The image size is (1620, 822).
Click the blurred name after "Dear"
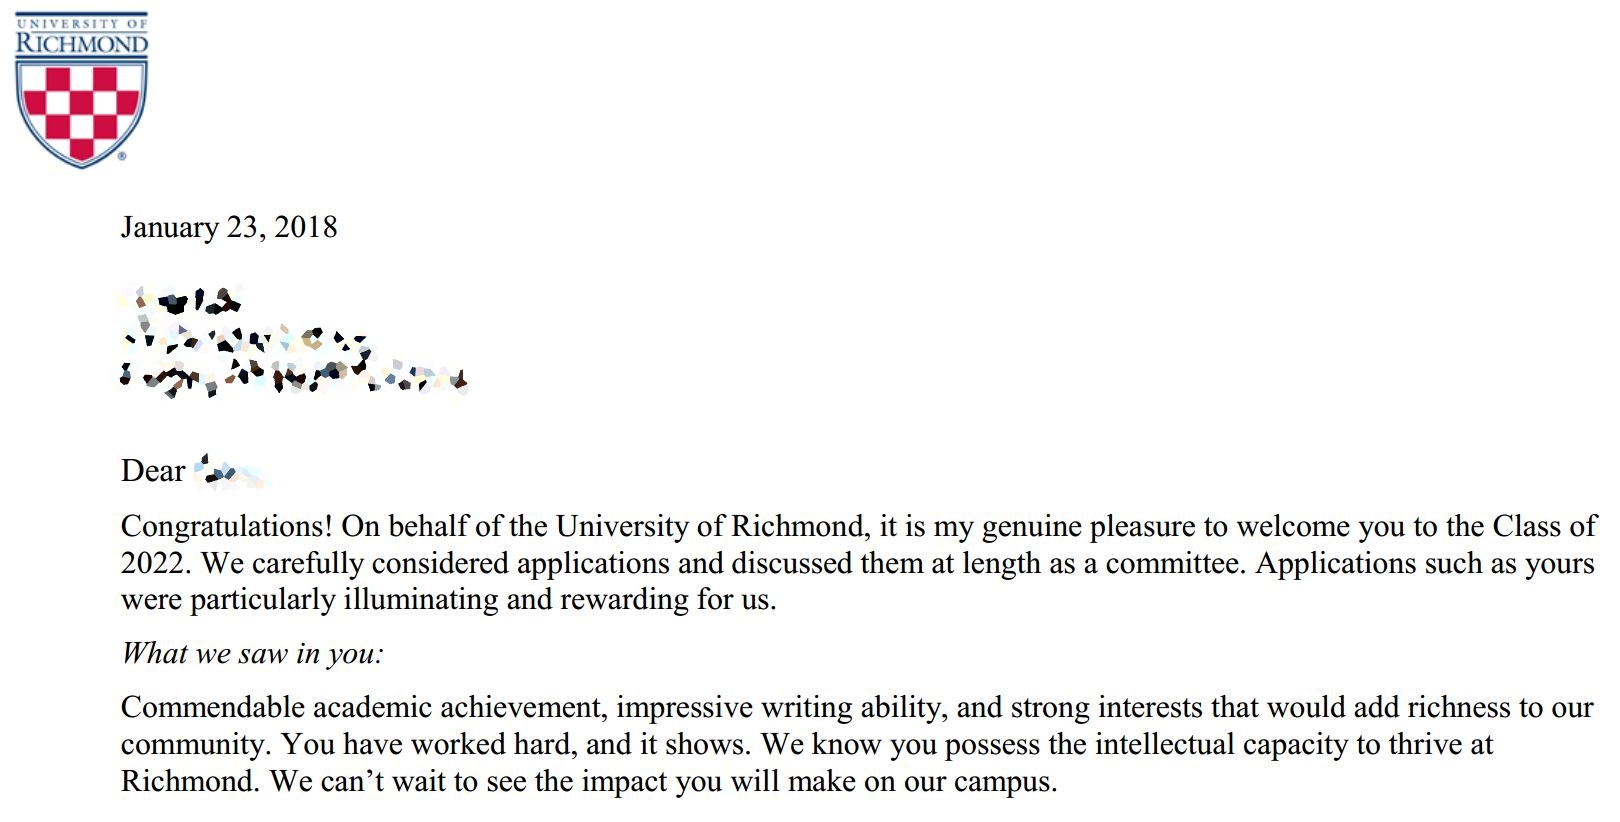230,470
